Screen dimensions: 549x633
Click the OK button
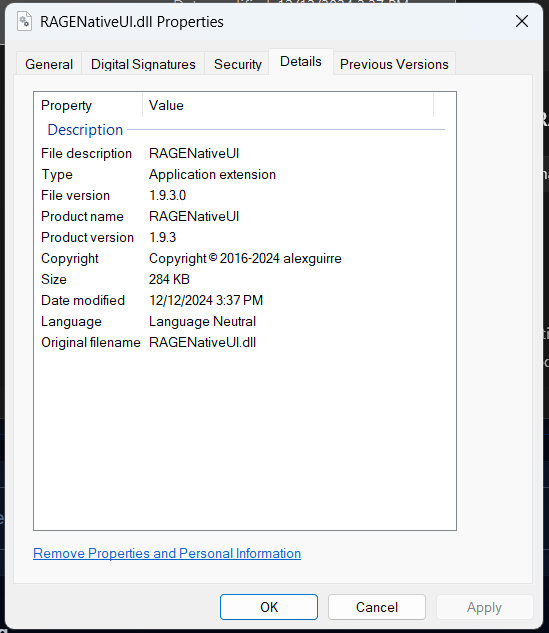tap(269, 607)
